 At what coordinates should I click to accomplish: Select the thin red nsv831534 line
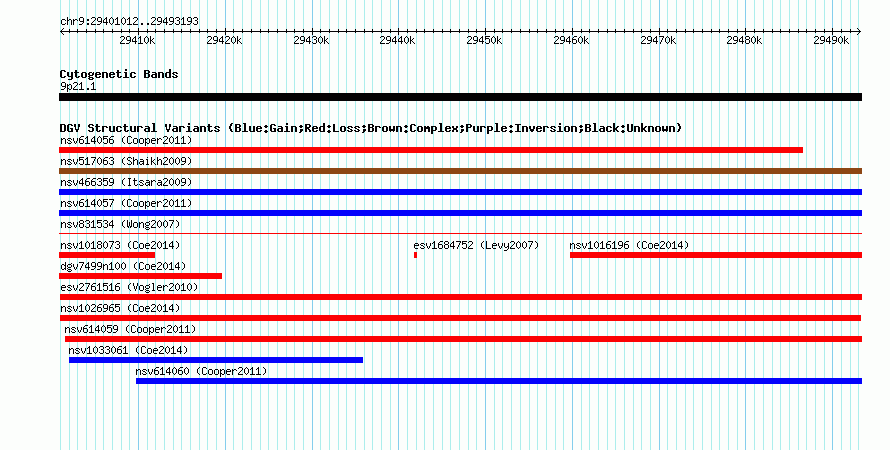[x=460, y=233]
